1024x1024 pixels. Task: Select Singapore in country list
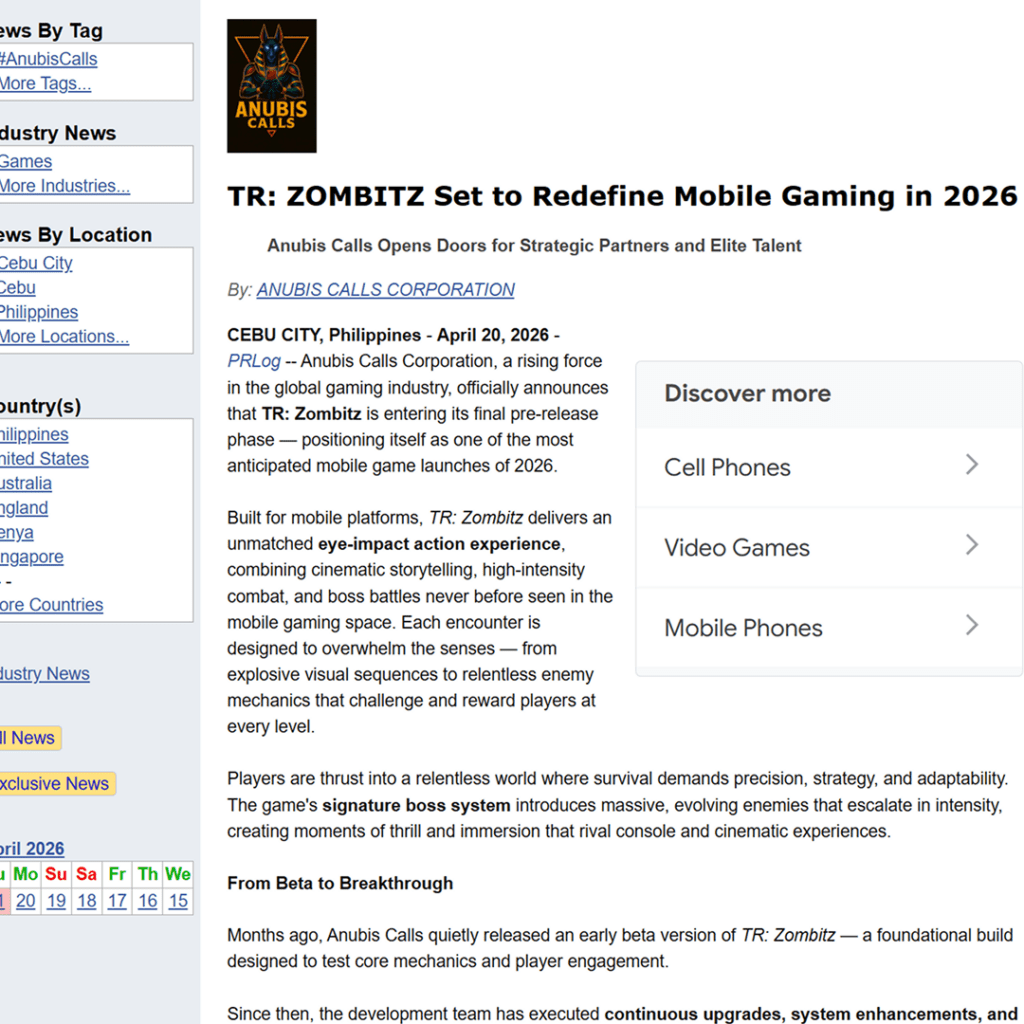[x=32, y=557]
